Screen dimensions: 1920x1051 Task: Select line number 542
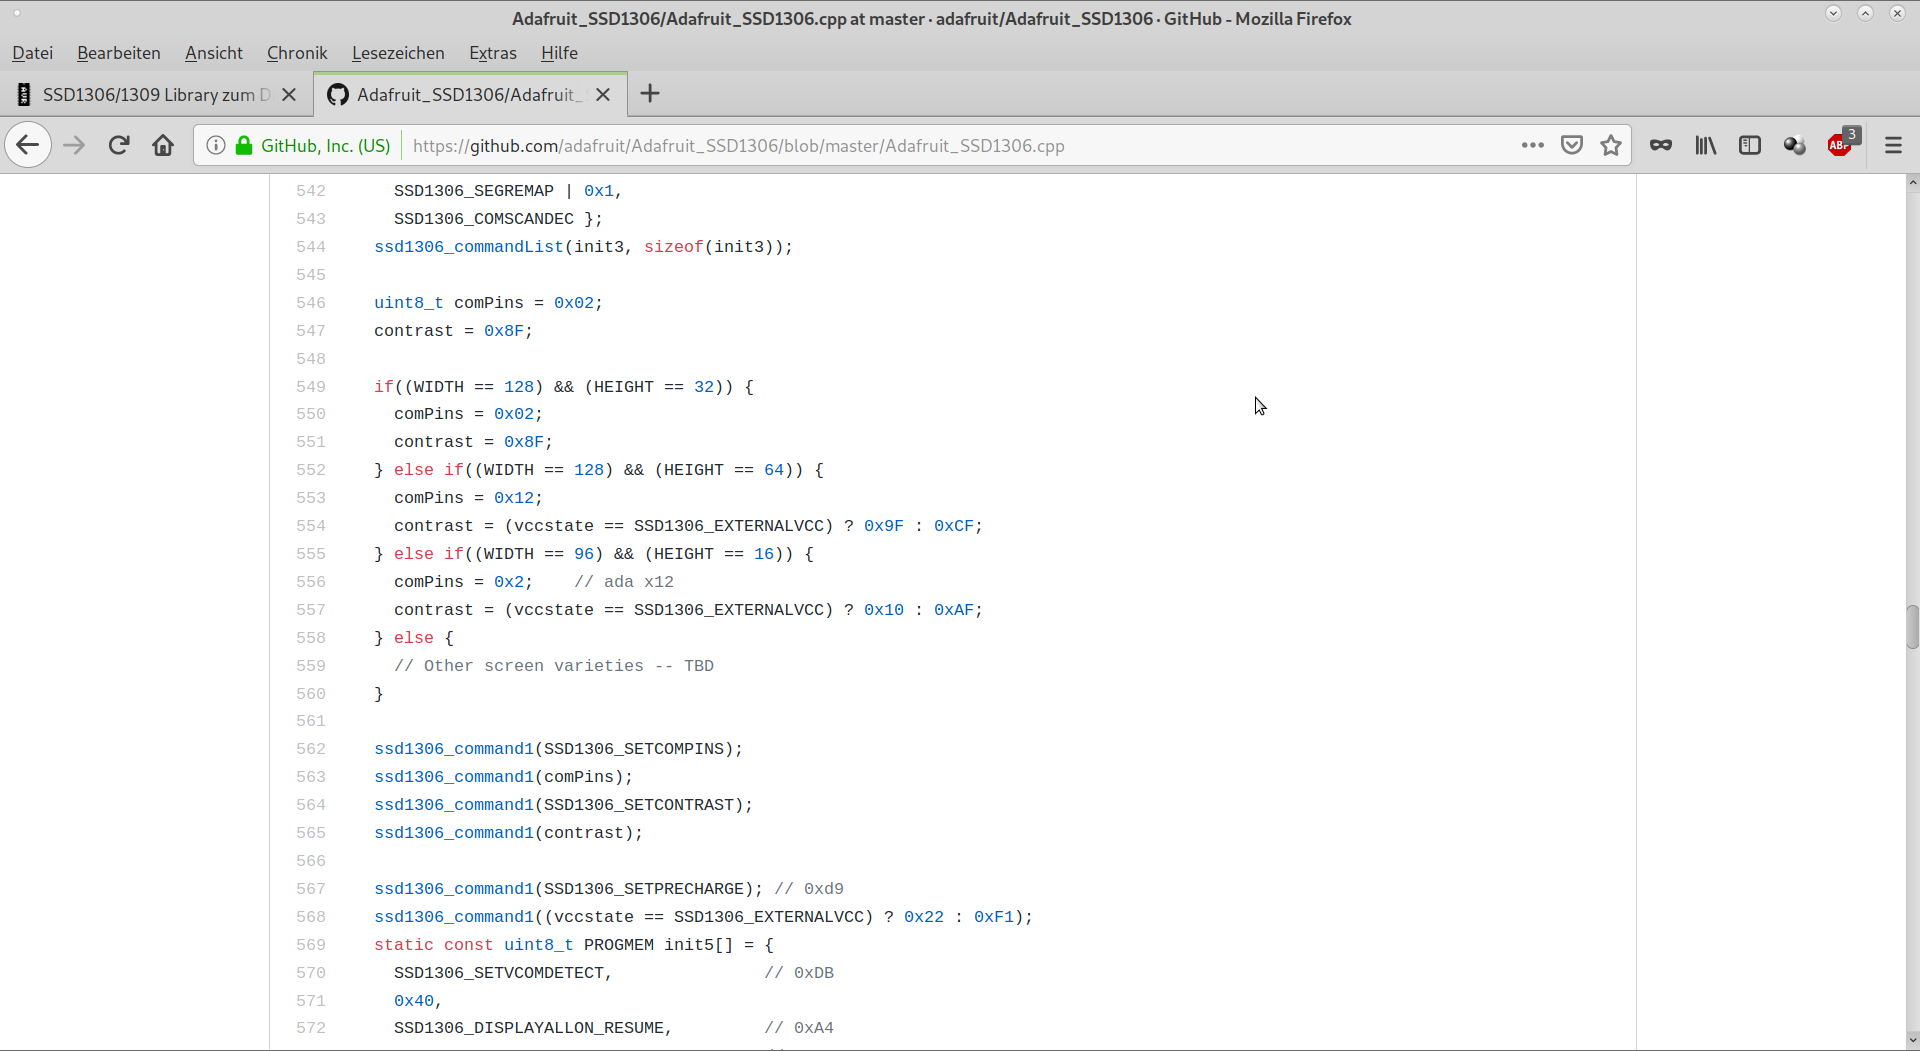coord(311,191)
